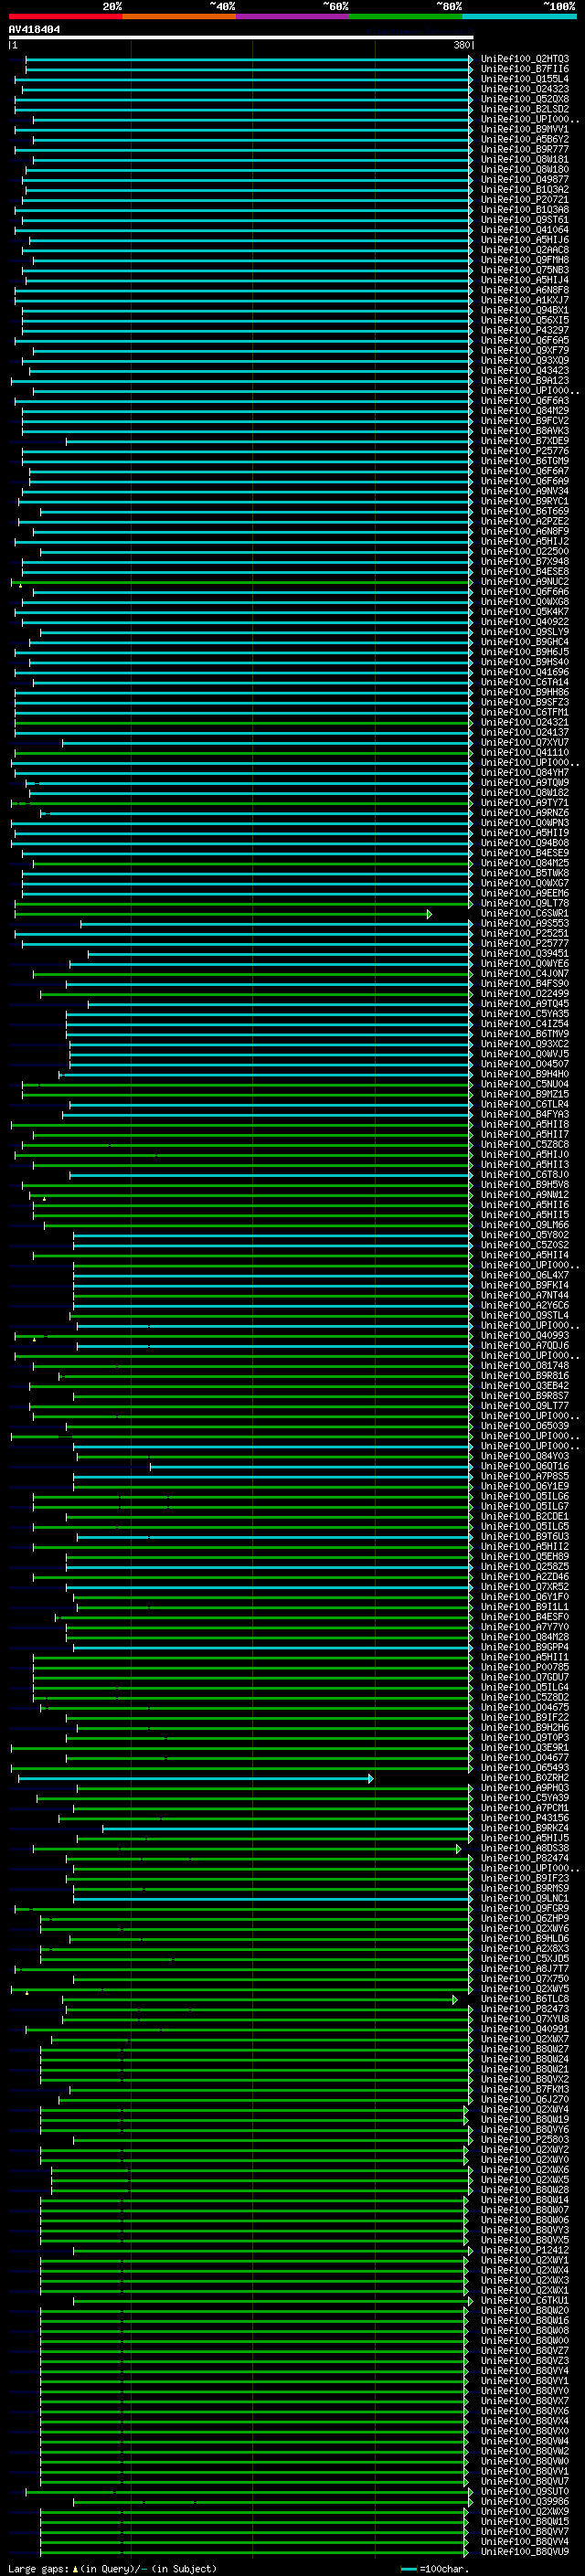Click the white query sequence bar
This screenshot has width=585, height=2576.
241,38
